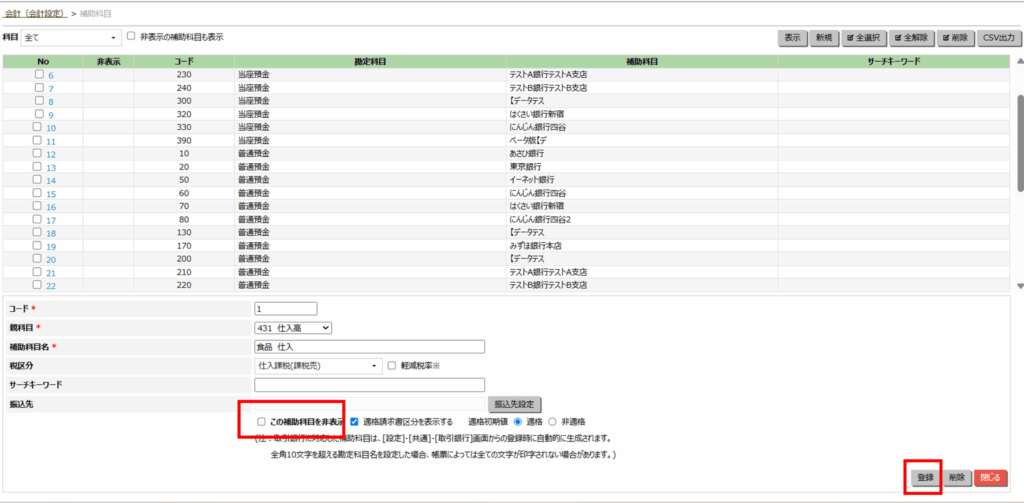
Task: Select the 非適格 radio button
Action: (x=554, y=421)
